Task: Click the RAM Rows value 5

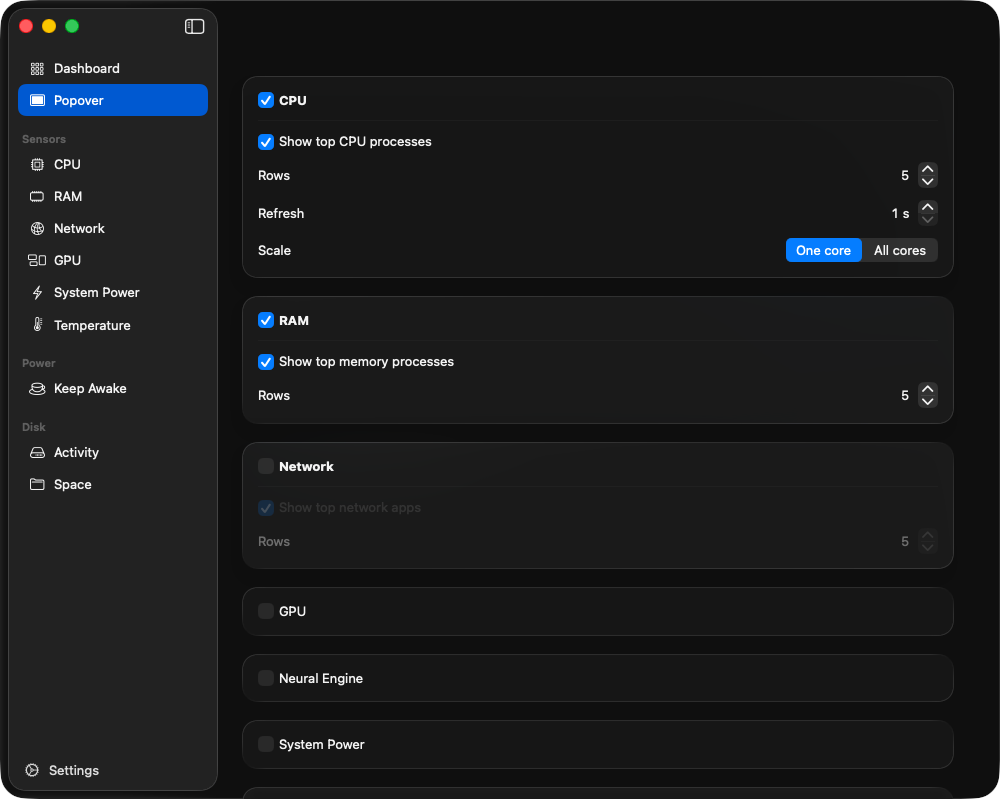Action: pyautogui.click(x=904, y=395)
